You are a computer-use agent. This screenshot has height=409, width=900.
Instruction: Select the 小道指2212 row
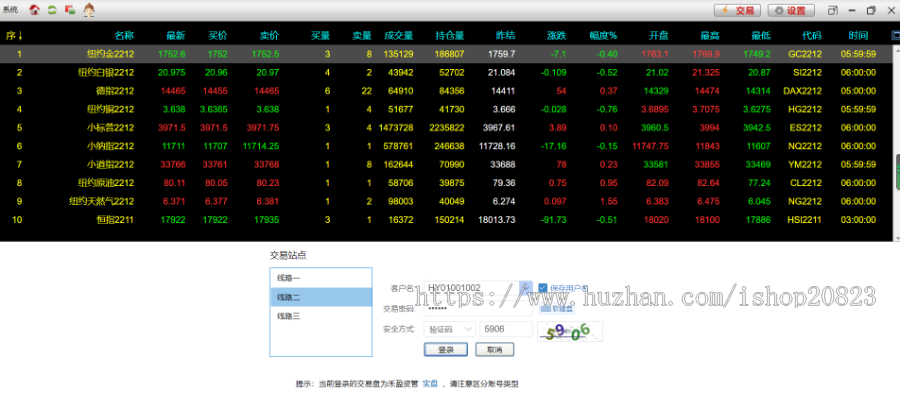(445, 165)
